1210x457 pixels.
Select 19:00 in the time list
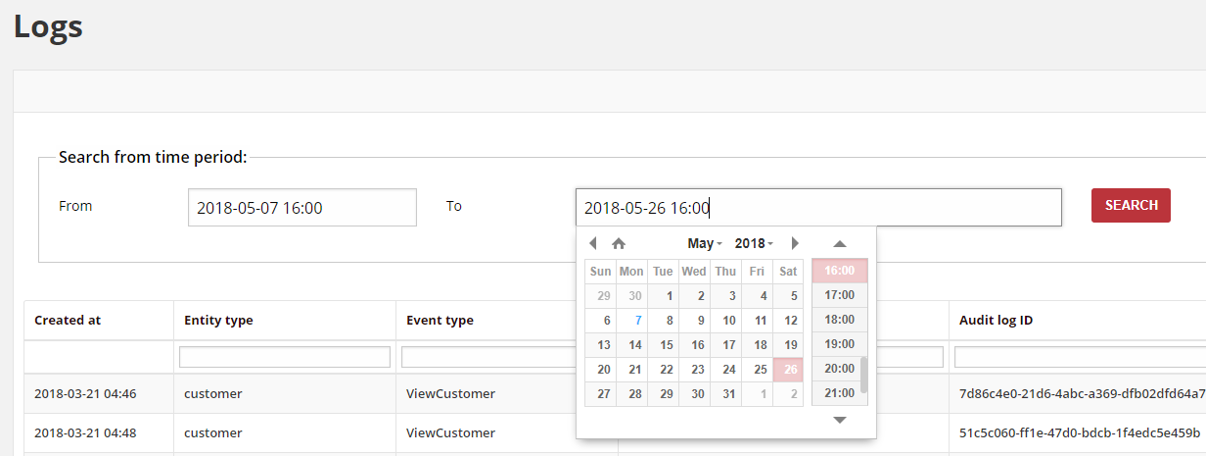[x=839, y=344]
